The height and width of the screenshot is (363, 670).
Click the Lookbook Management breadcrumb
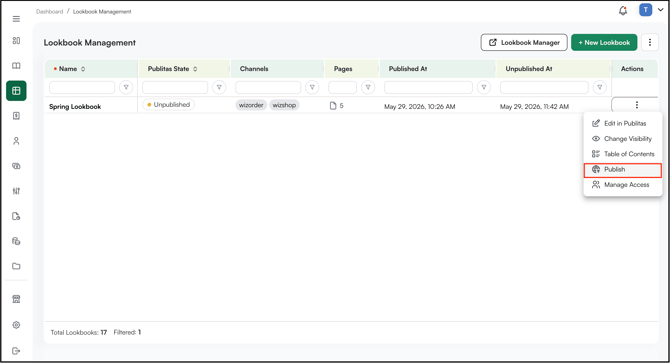[x=102, y=12]
